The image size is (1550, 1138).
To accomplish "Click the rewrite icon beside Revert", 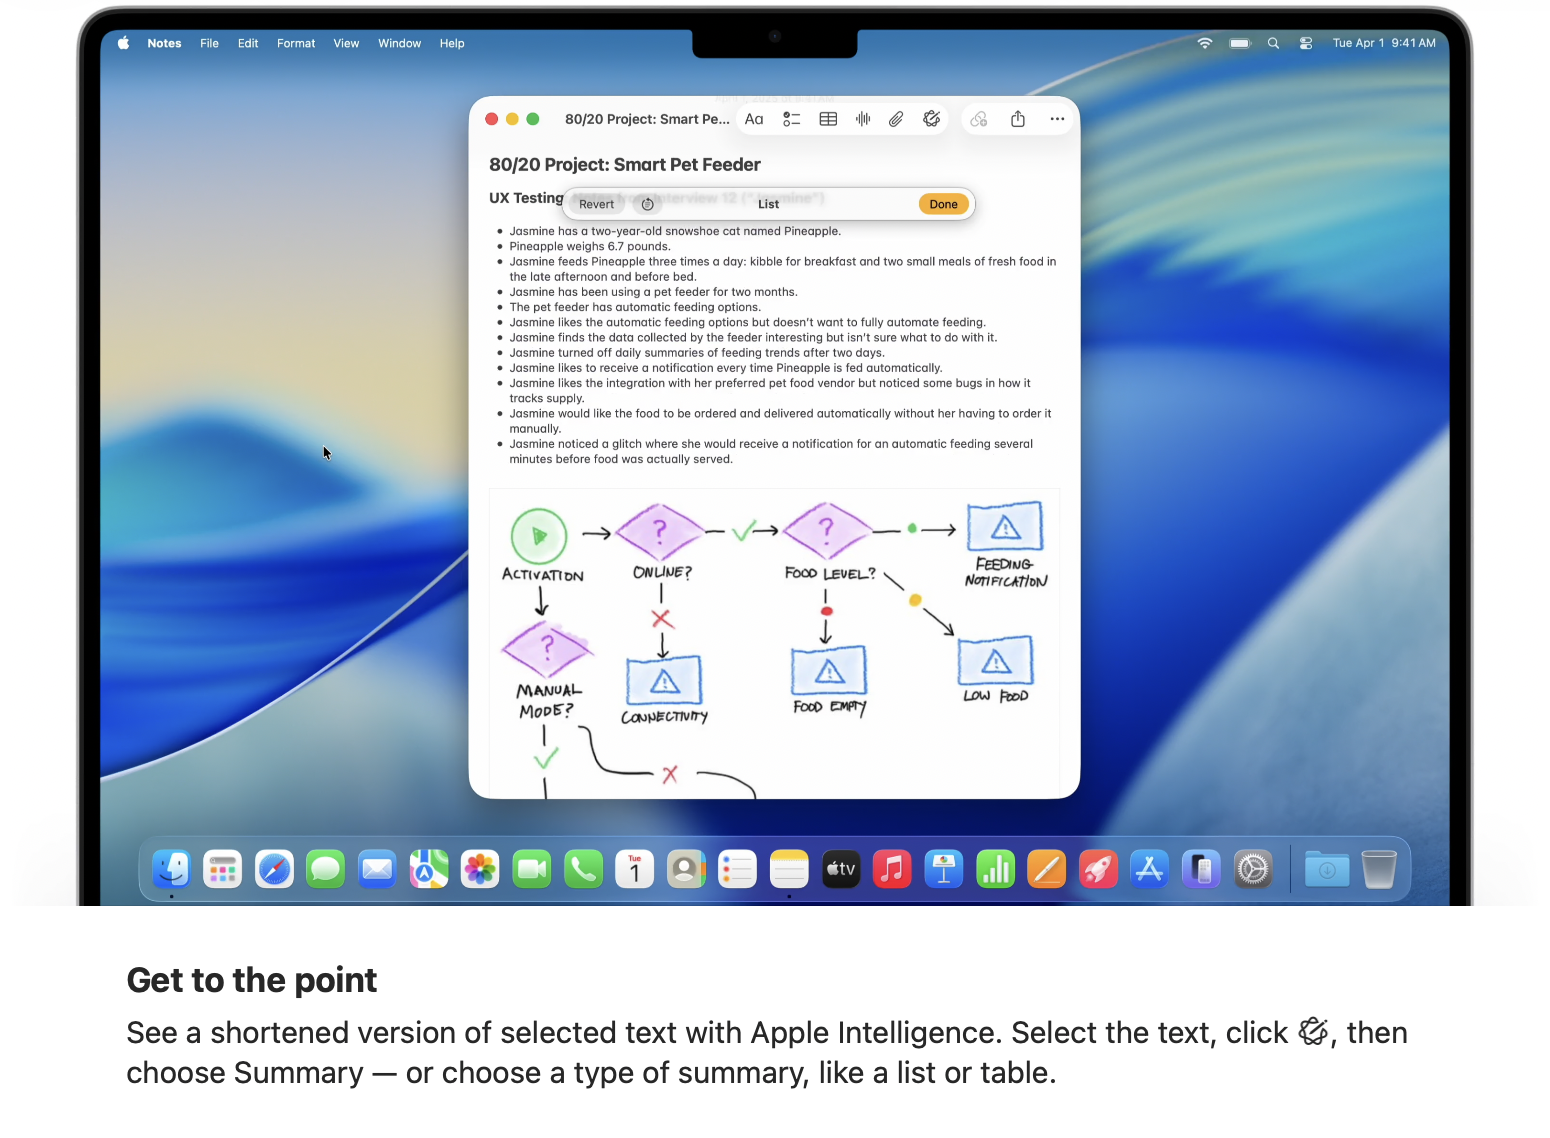I will tap(648, 204).
